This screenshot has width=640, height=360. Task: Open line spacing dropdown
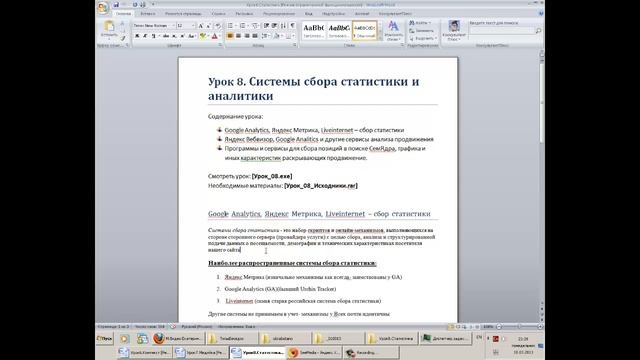pyautogui.click(x=266, y=36)
